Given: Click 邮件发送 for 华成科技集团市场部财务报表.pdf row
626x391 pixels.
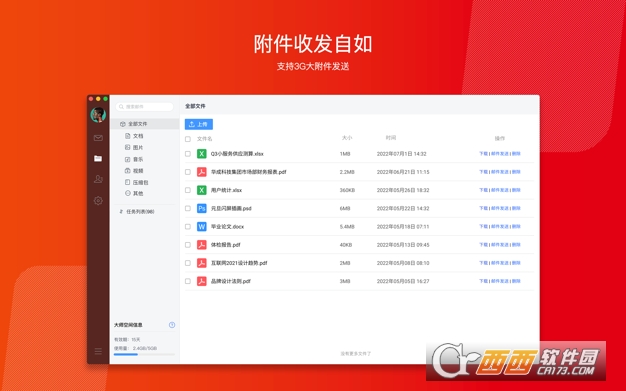Looking at the screenshot, I should [x=500, y=172].
